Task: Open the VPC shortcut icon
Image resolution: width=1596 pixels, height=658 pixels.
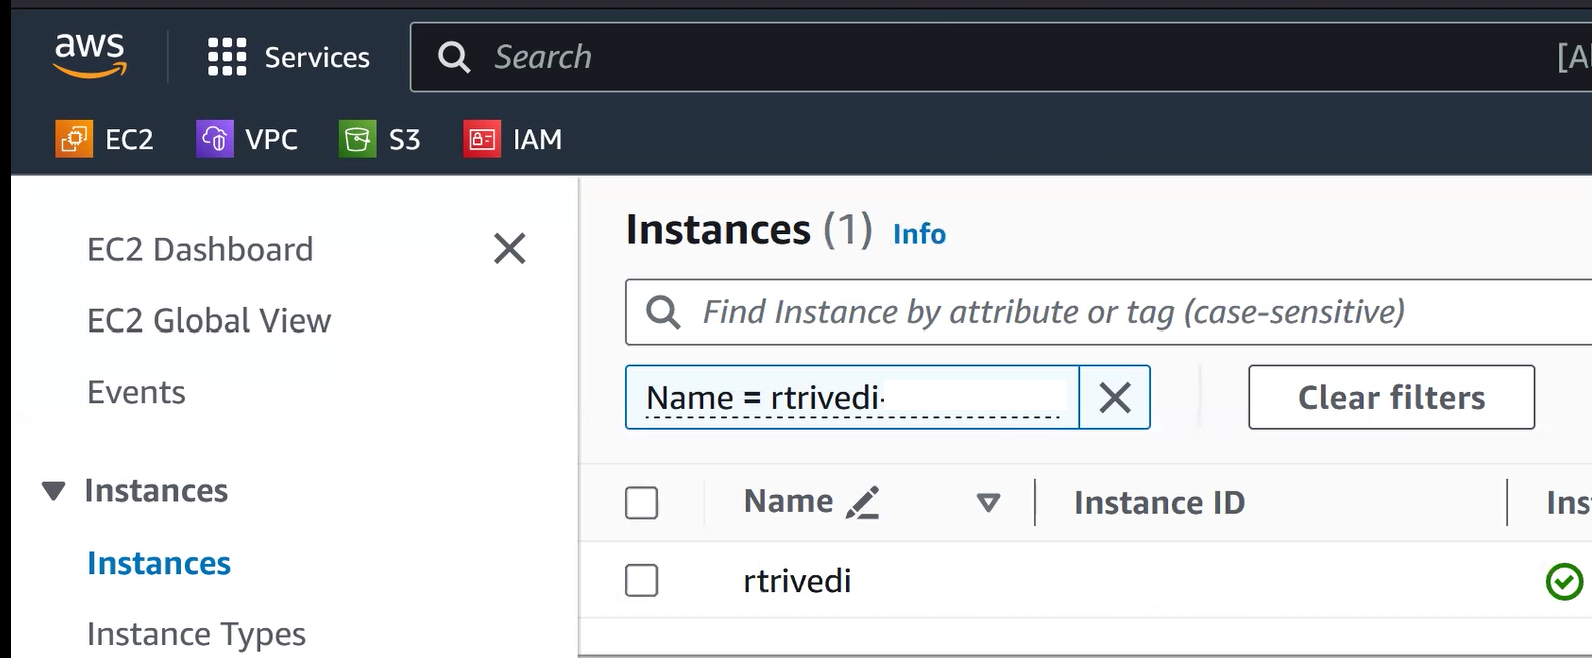Action: pyautogui.click(x=215, y=139)
